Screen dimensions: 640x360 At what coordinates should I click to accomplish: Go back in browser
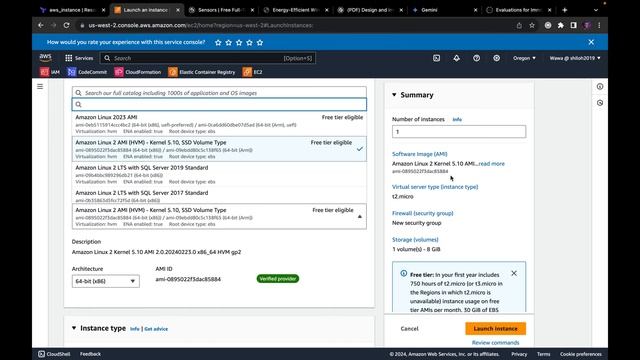(x=41, y=25)
